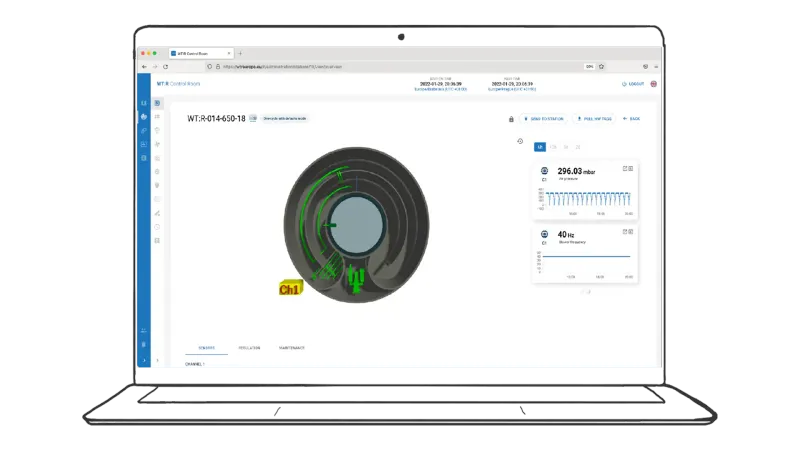Click the yellow Ch1 label on the 3D model
This screenshot has height=450, width=800.
coord(291,288)
